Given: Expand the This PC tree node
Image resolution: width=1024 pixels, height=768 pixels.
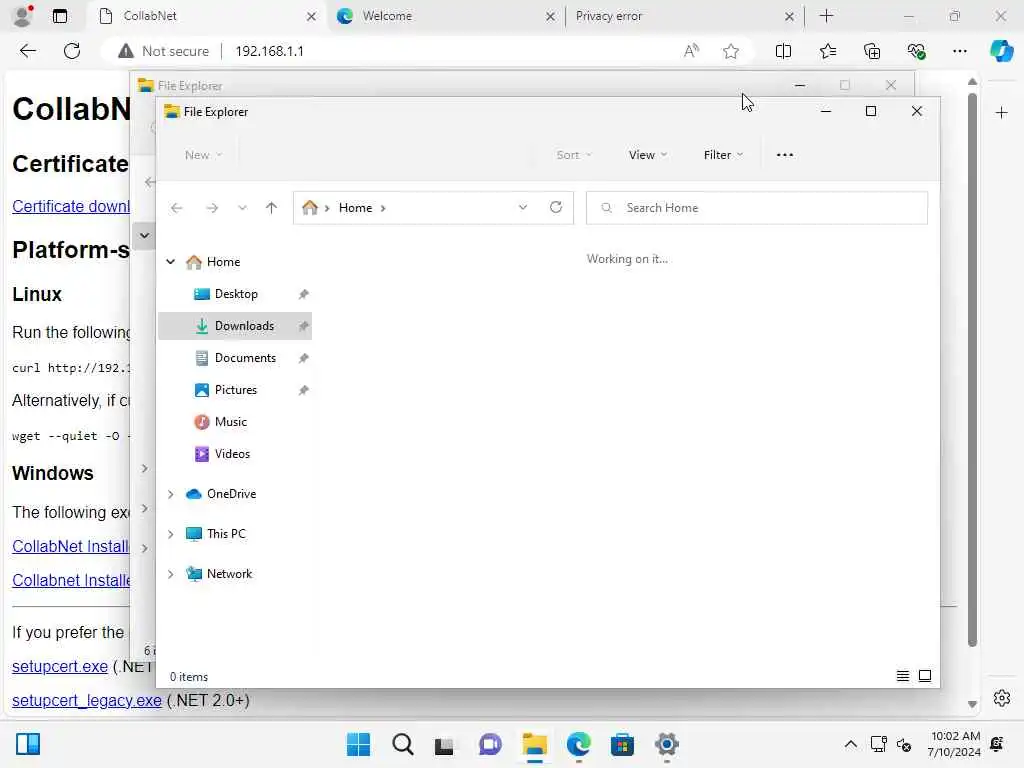Looking at the screenshot, I should coord(170,534).
